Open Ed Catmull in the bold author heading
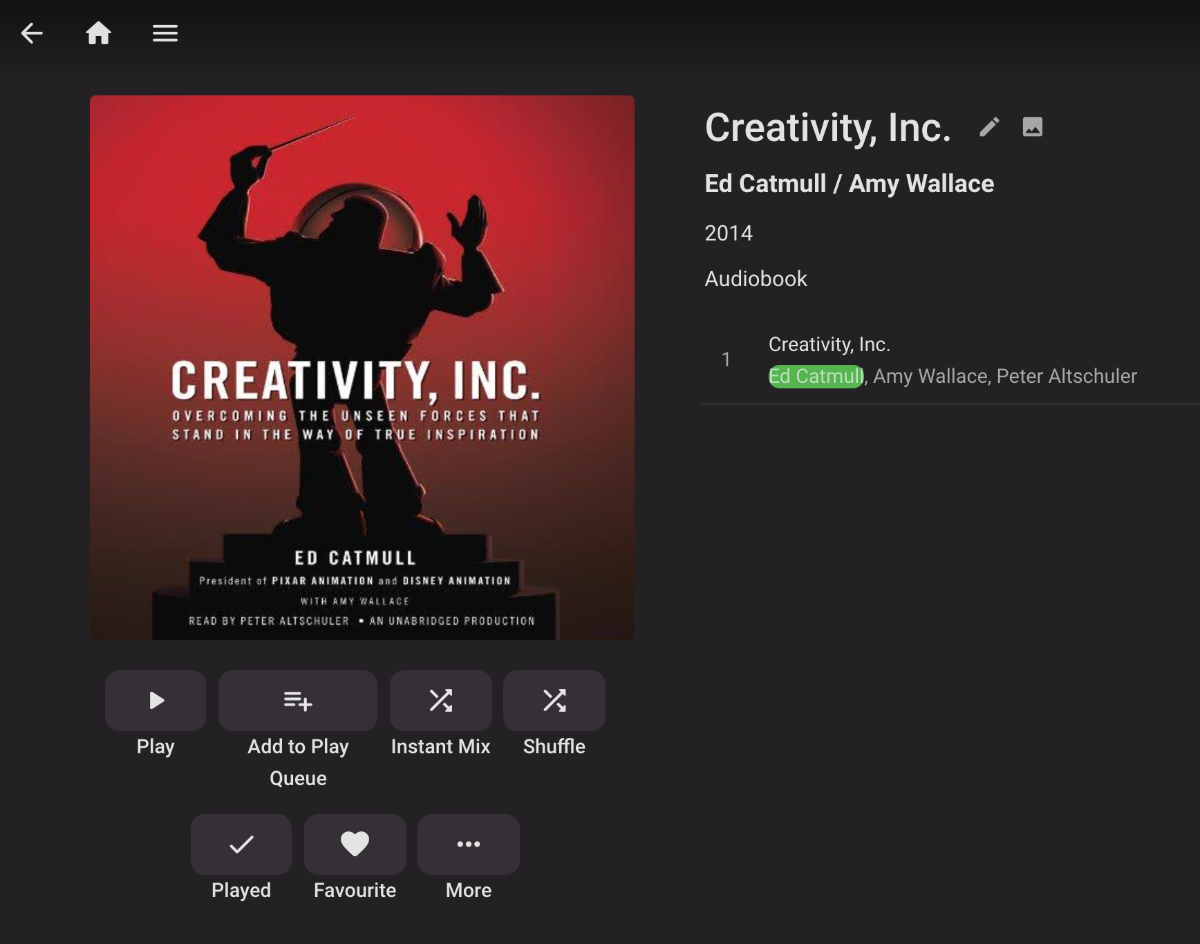Screen dimensions: 1200x944 click(765, 184)
